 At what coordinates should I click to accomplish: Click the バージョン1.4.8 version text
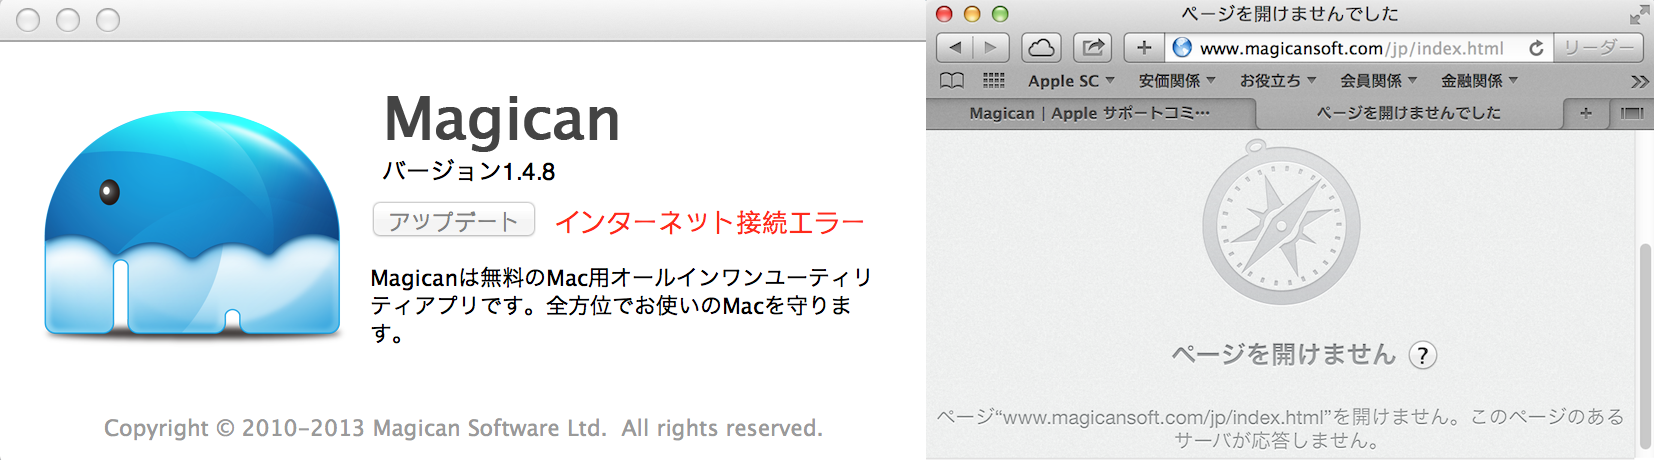pyautogui.click(x=469, y=171)
